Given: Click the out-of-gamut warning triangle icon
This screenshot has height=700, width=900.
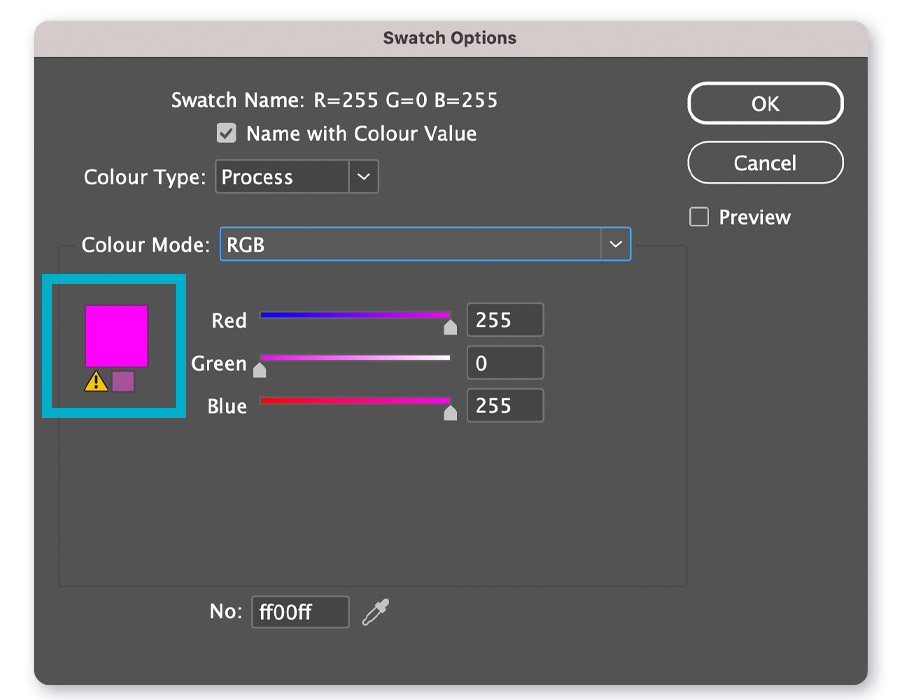Looking at the screenshot, I should pos(95,380).
